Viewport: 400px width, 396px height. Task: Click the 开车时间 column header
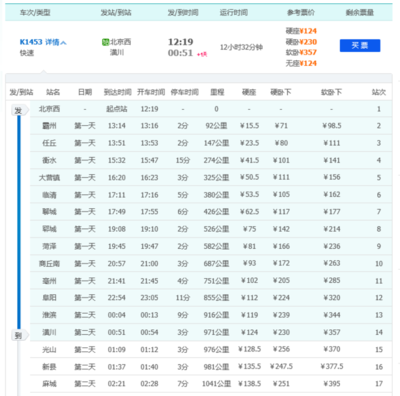(x=151, y=92)
